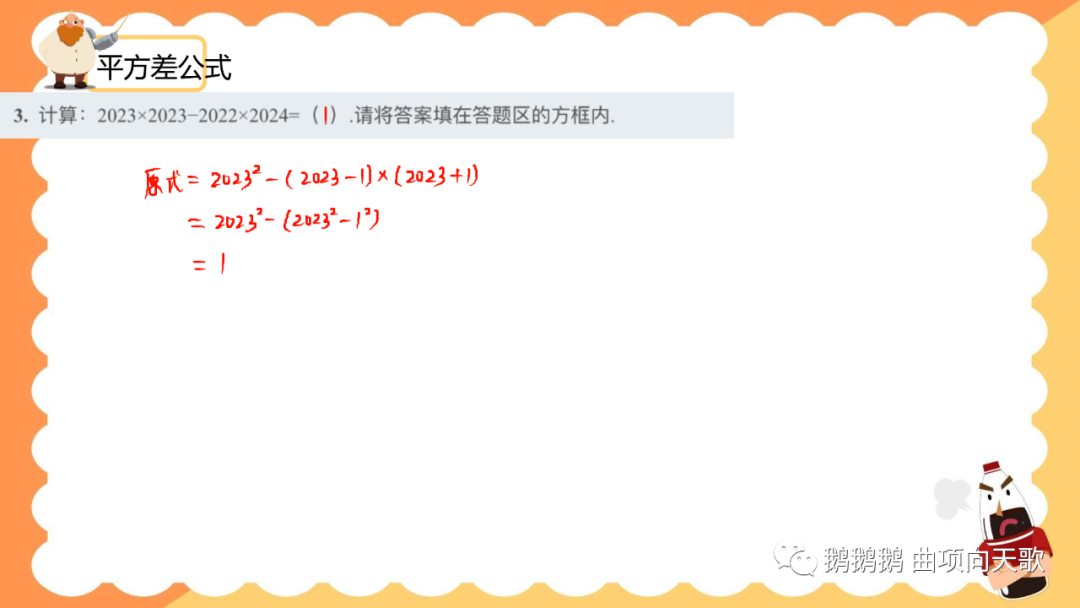Viewport: 1080px width, 608px height.
Task: Click the final handwritten result = 1
Action: (x=209, y=264)
